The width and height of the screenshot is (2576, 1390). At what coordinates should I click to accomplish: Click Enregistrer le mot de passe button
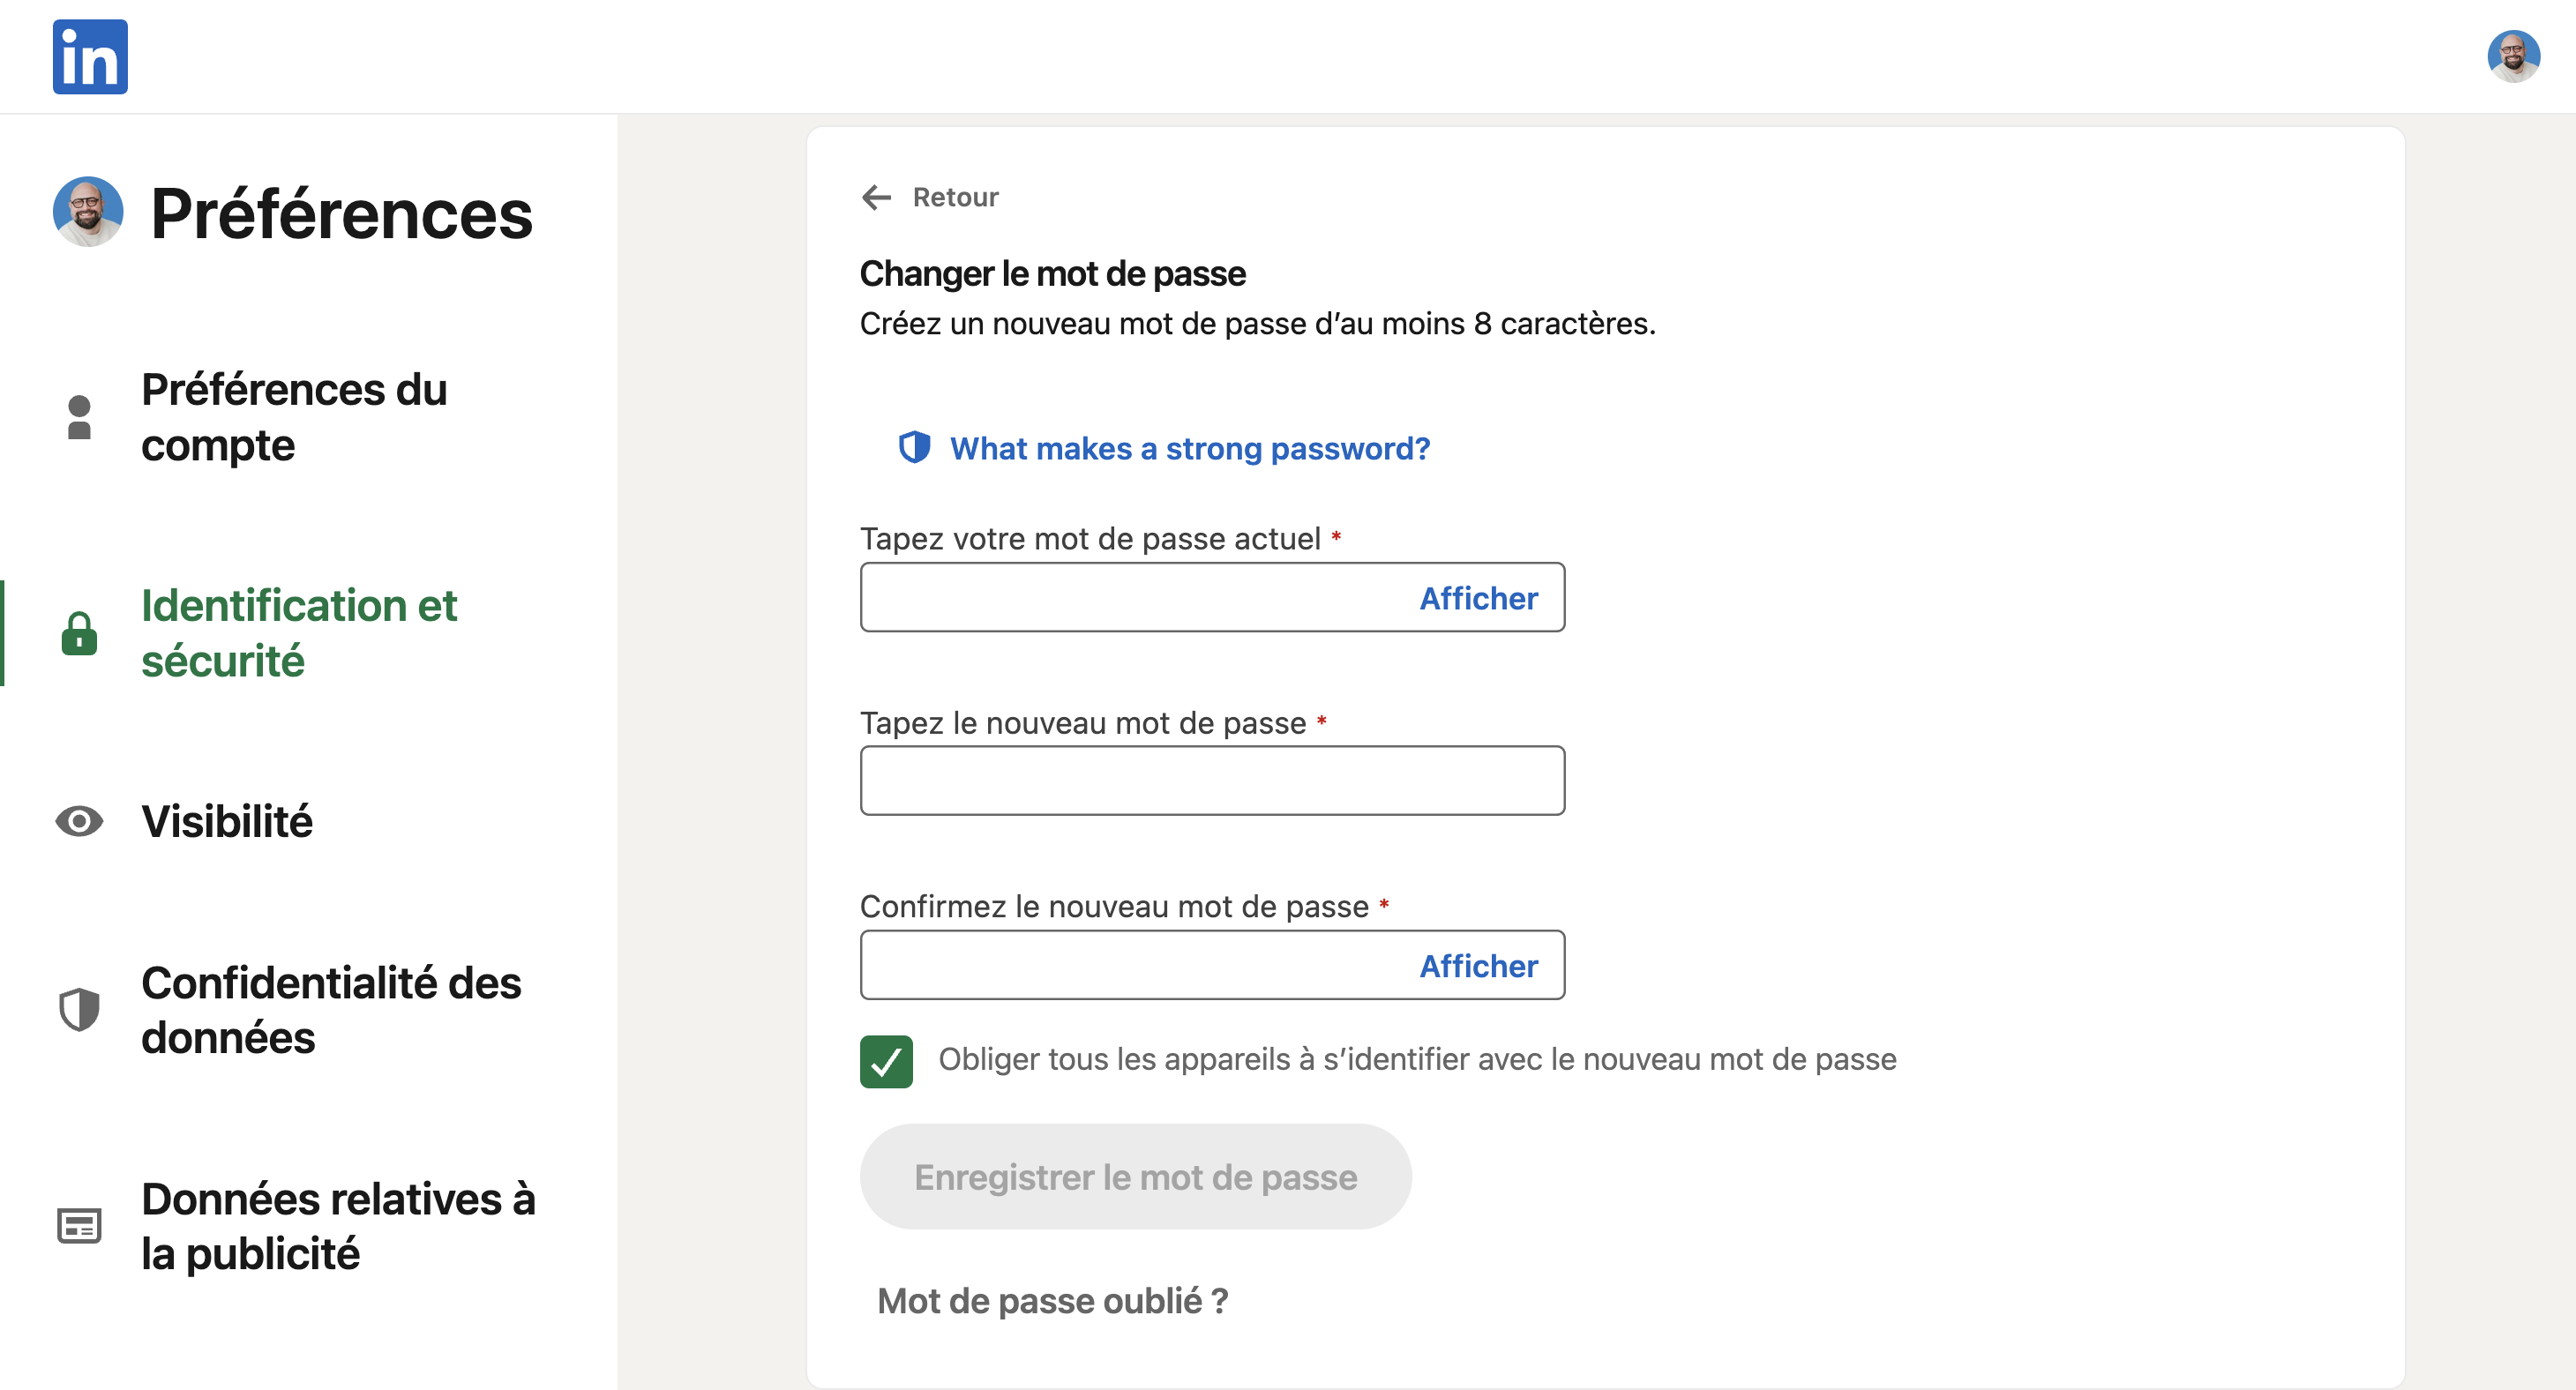tap(1135, 1177)
